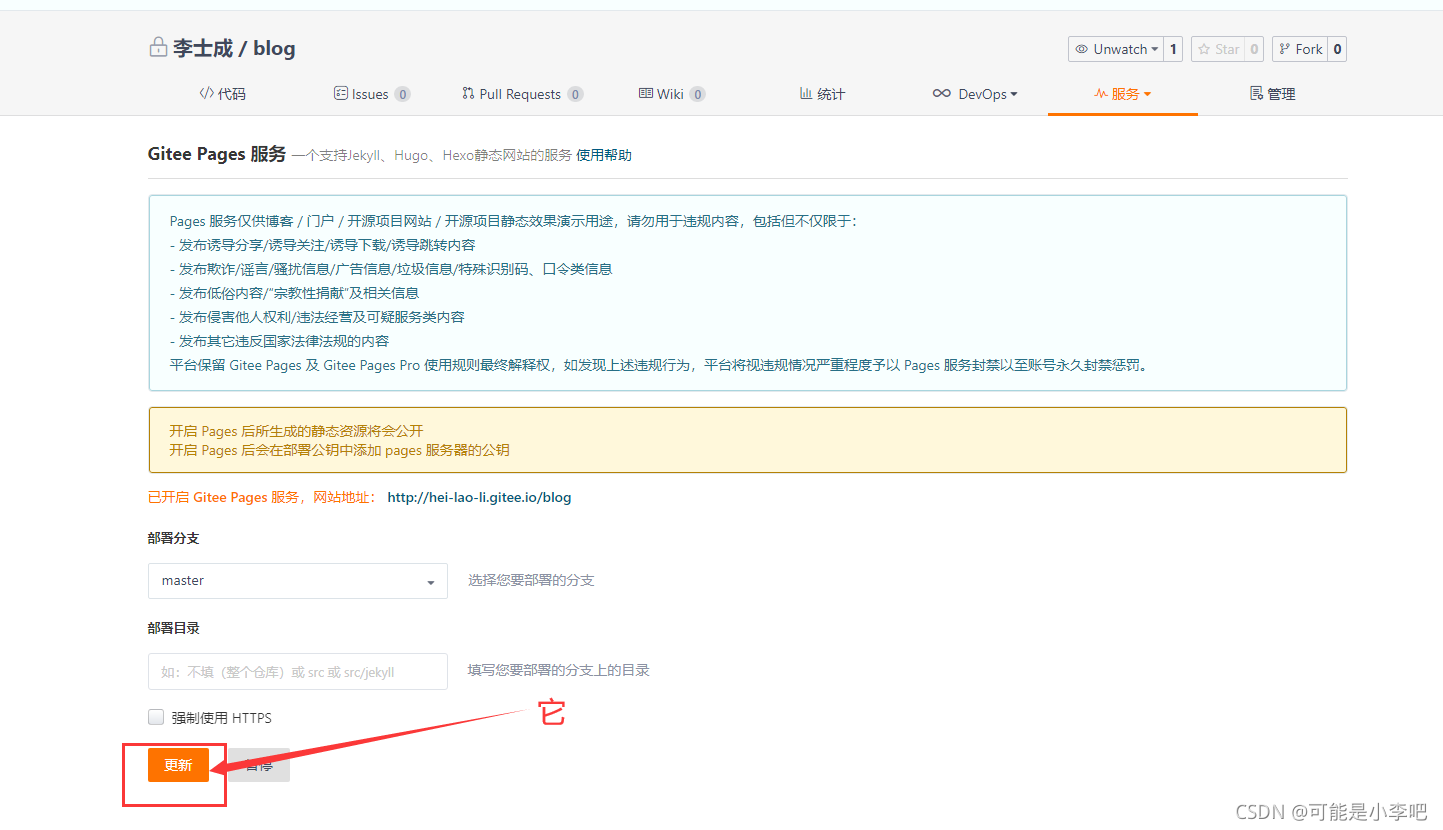
Task: Open the 使用帮助 help link
Action: [604, 155]
